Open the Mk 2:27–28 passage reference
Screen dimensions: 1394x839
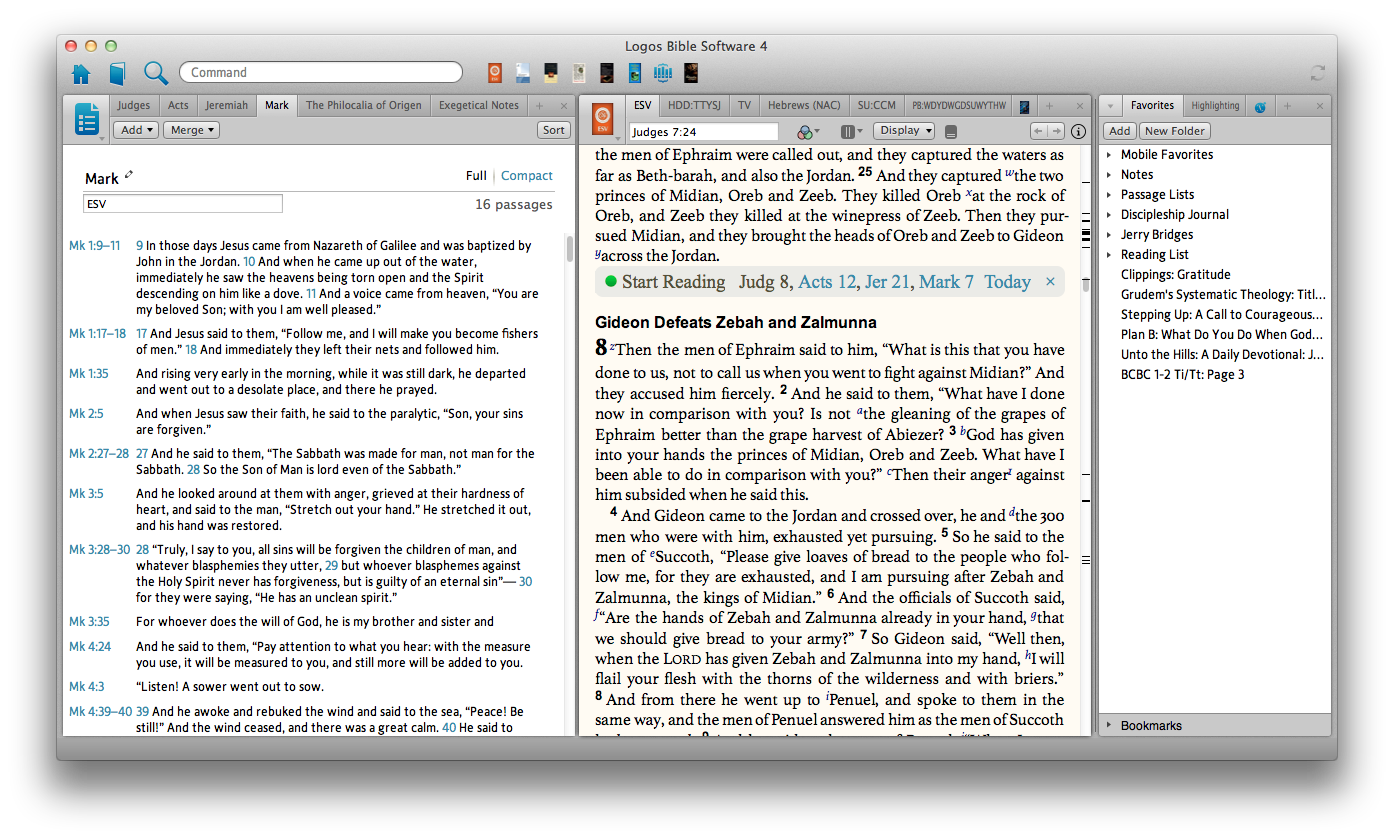coord(97,454)
